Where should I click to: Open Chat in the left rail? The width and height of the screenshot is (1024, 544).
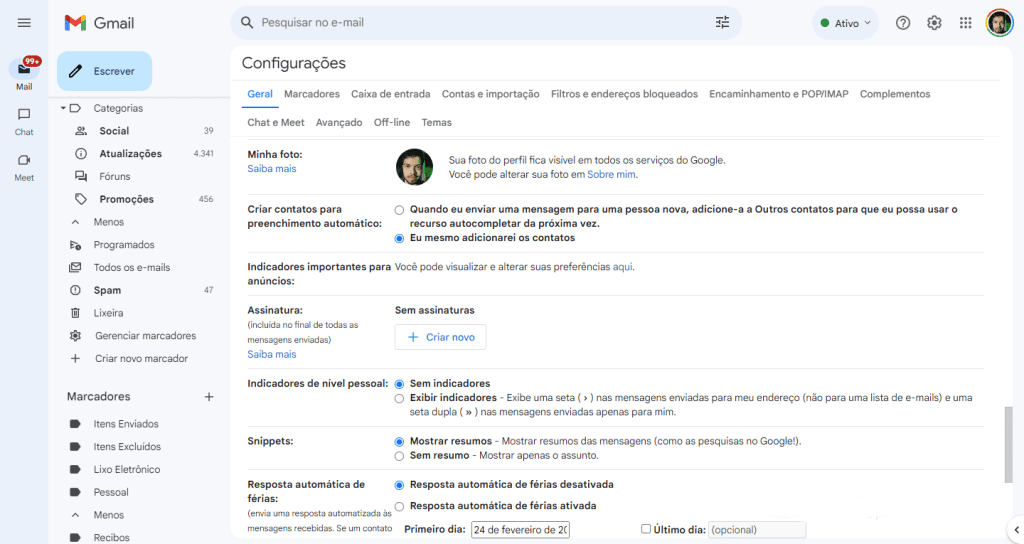point(24,121)
